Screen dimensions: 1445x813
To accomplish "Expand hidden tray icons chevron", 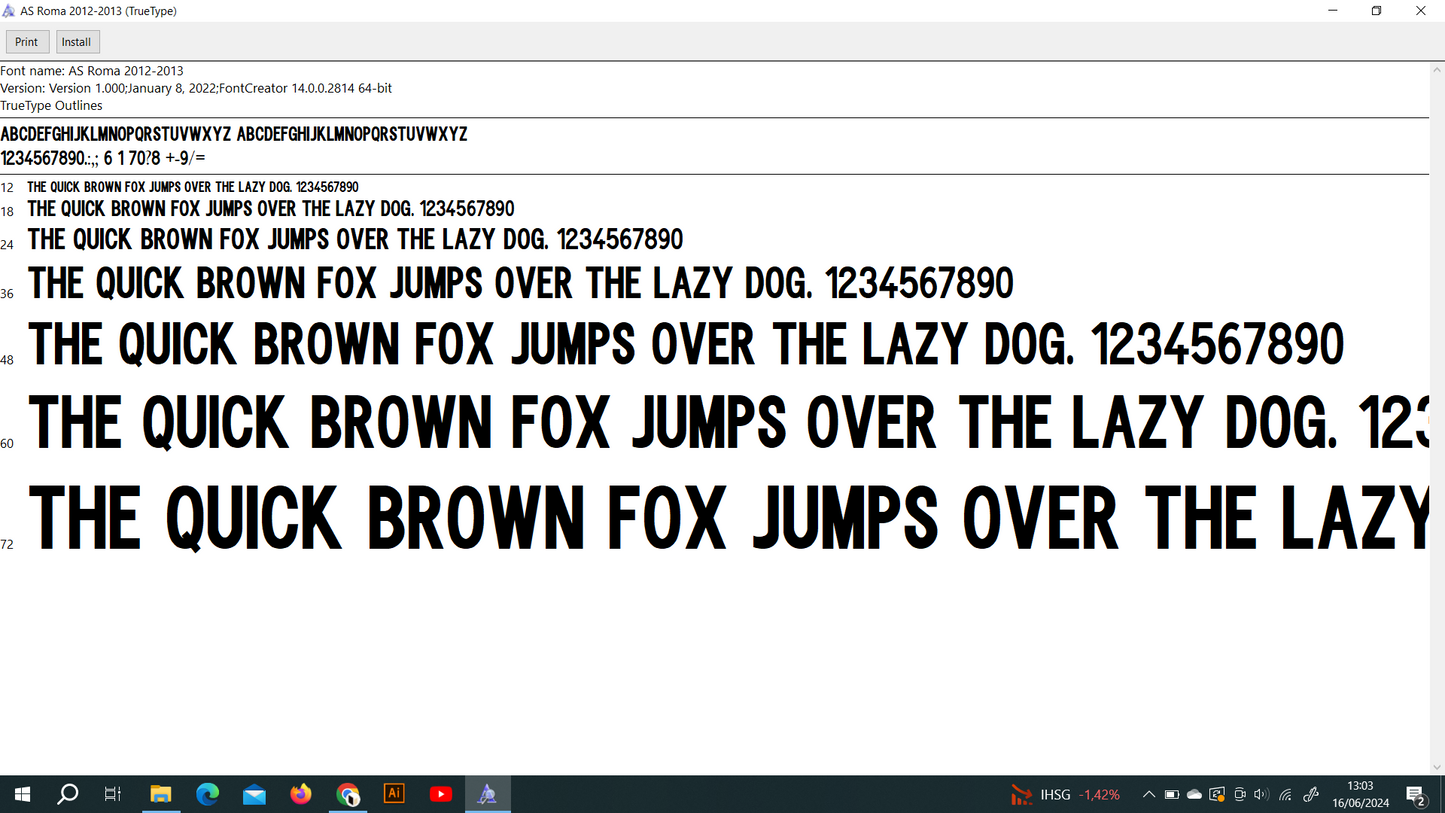I will [x=1148, y=793].
